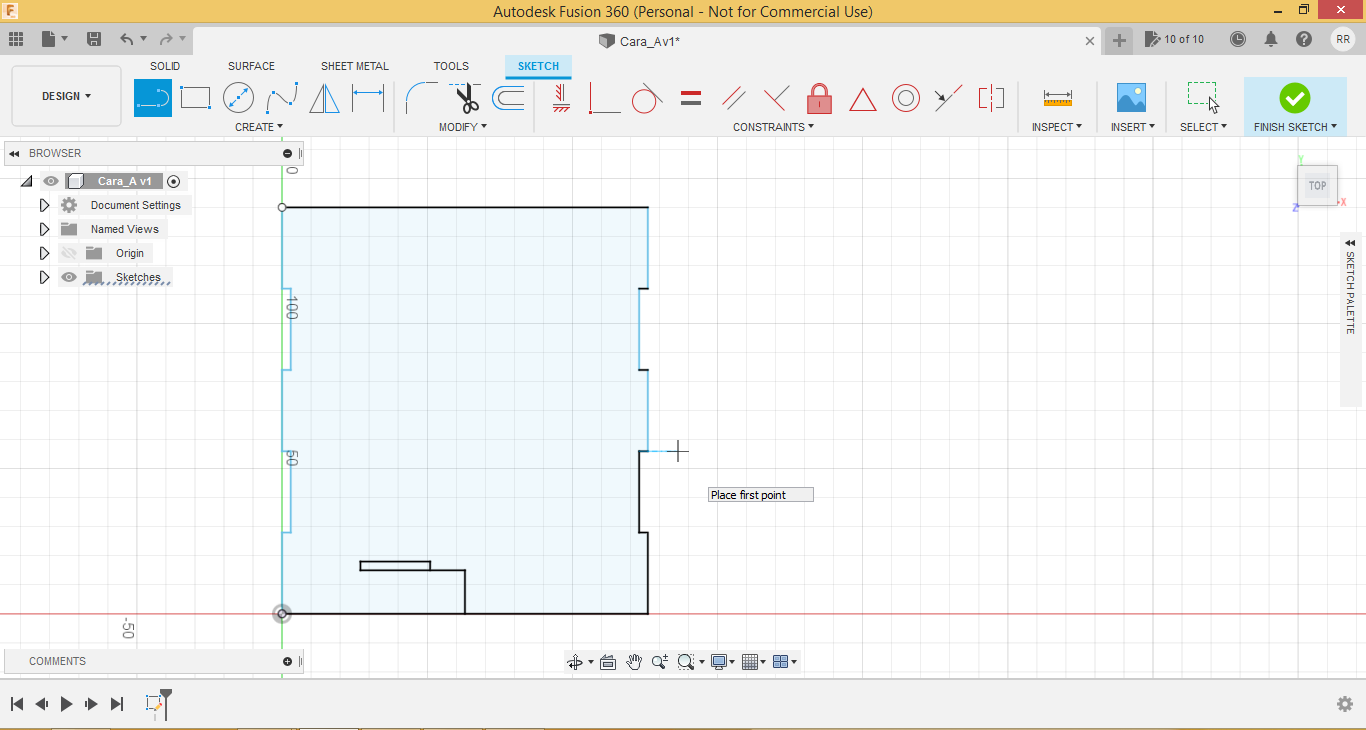Open a new design tab with plus
Image resolution: width=1366 pixels, height=730 pixels.
click(1119, 40)
